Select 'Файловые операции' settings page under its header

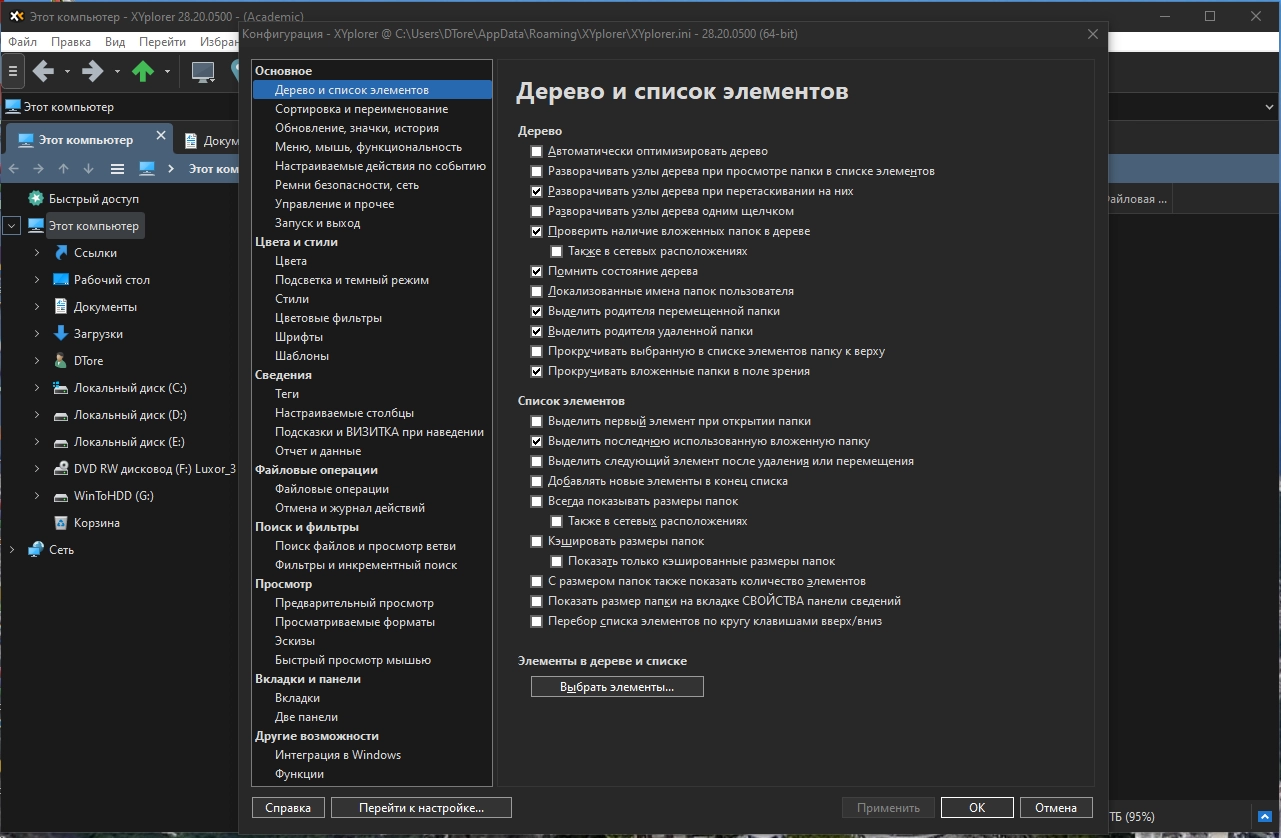pos(332,489)
